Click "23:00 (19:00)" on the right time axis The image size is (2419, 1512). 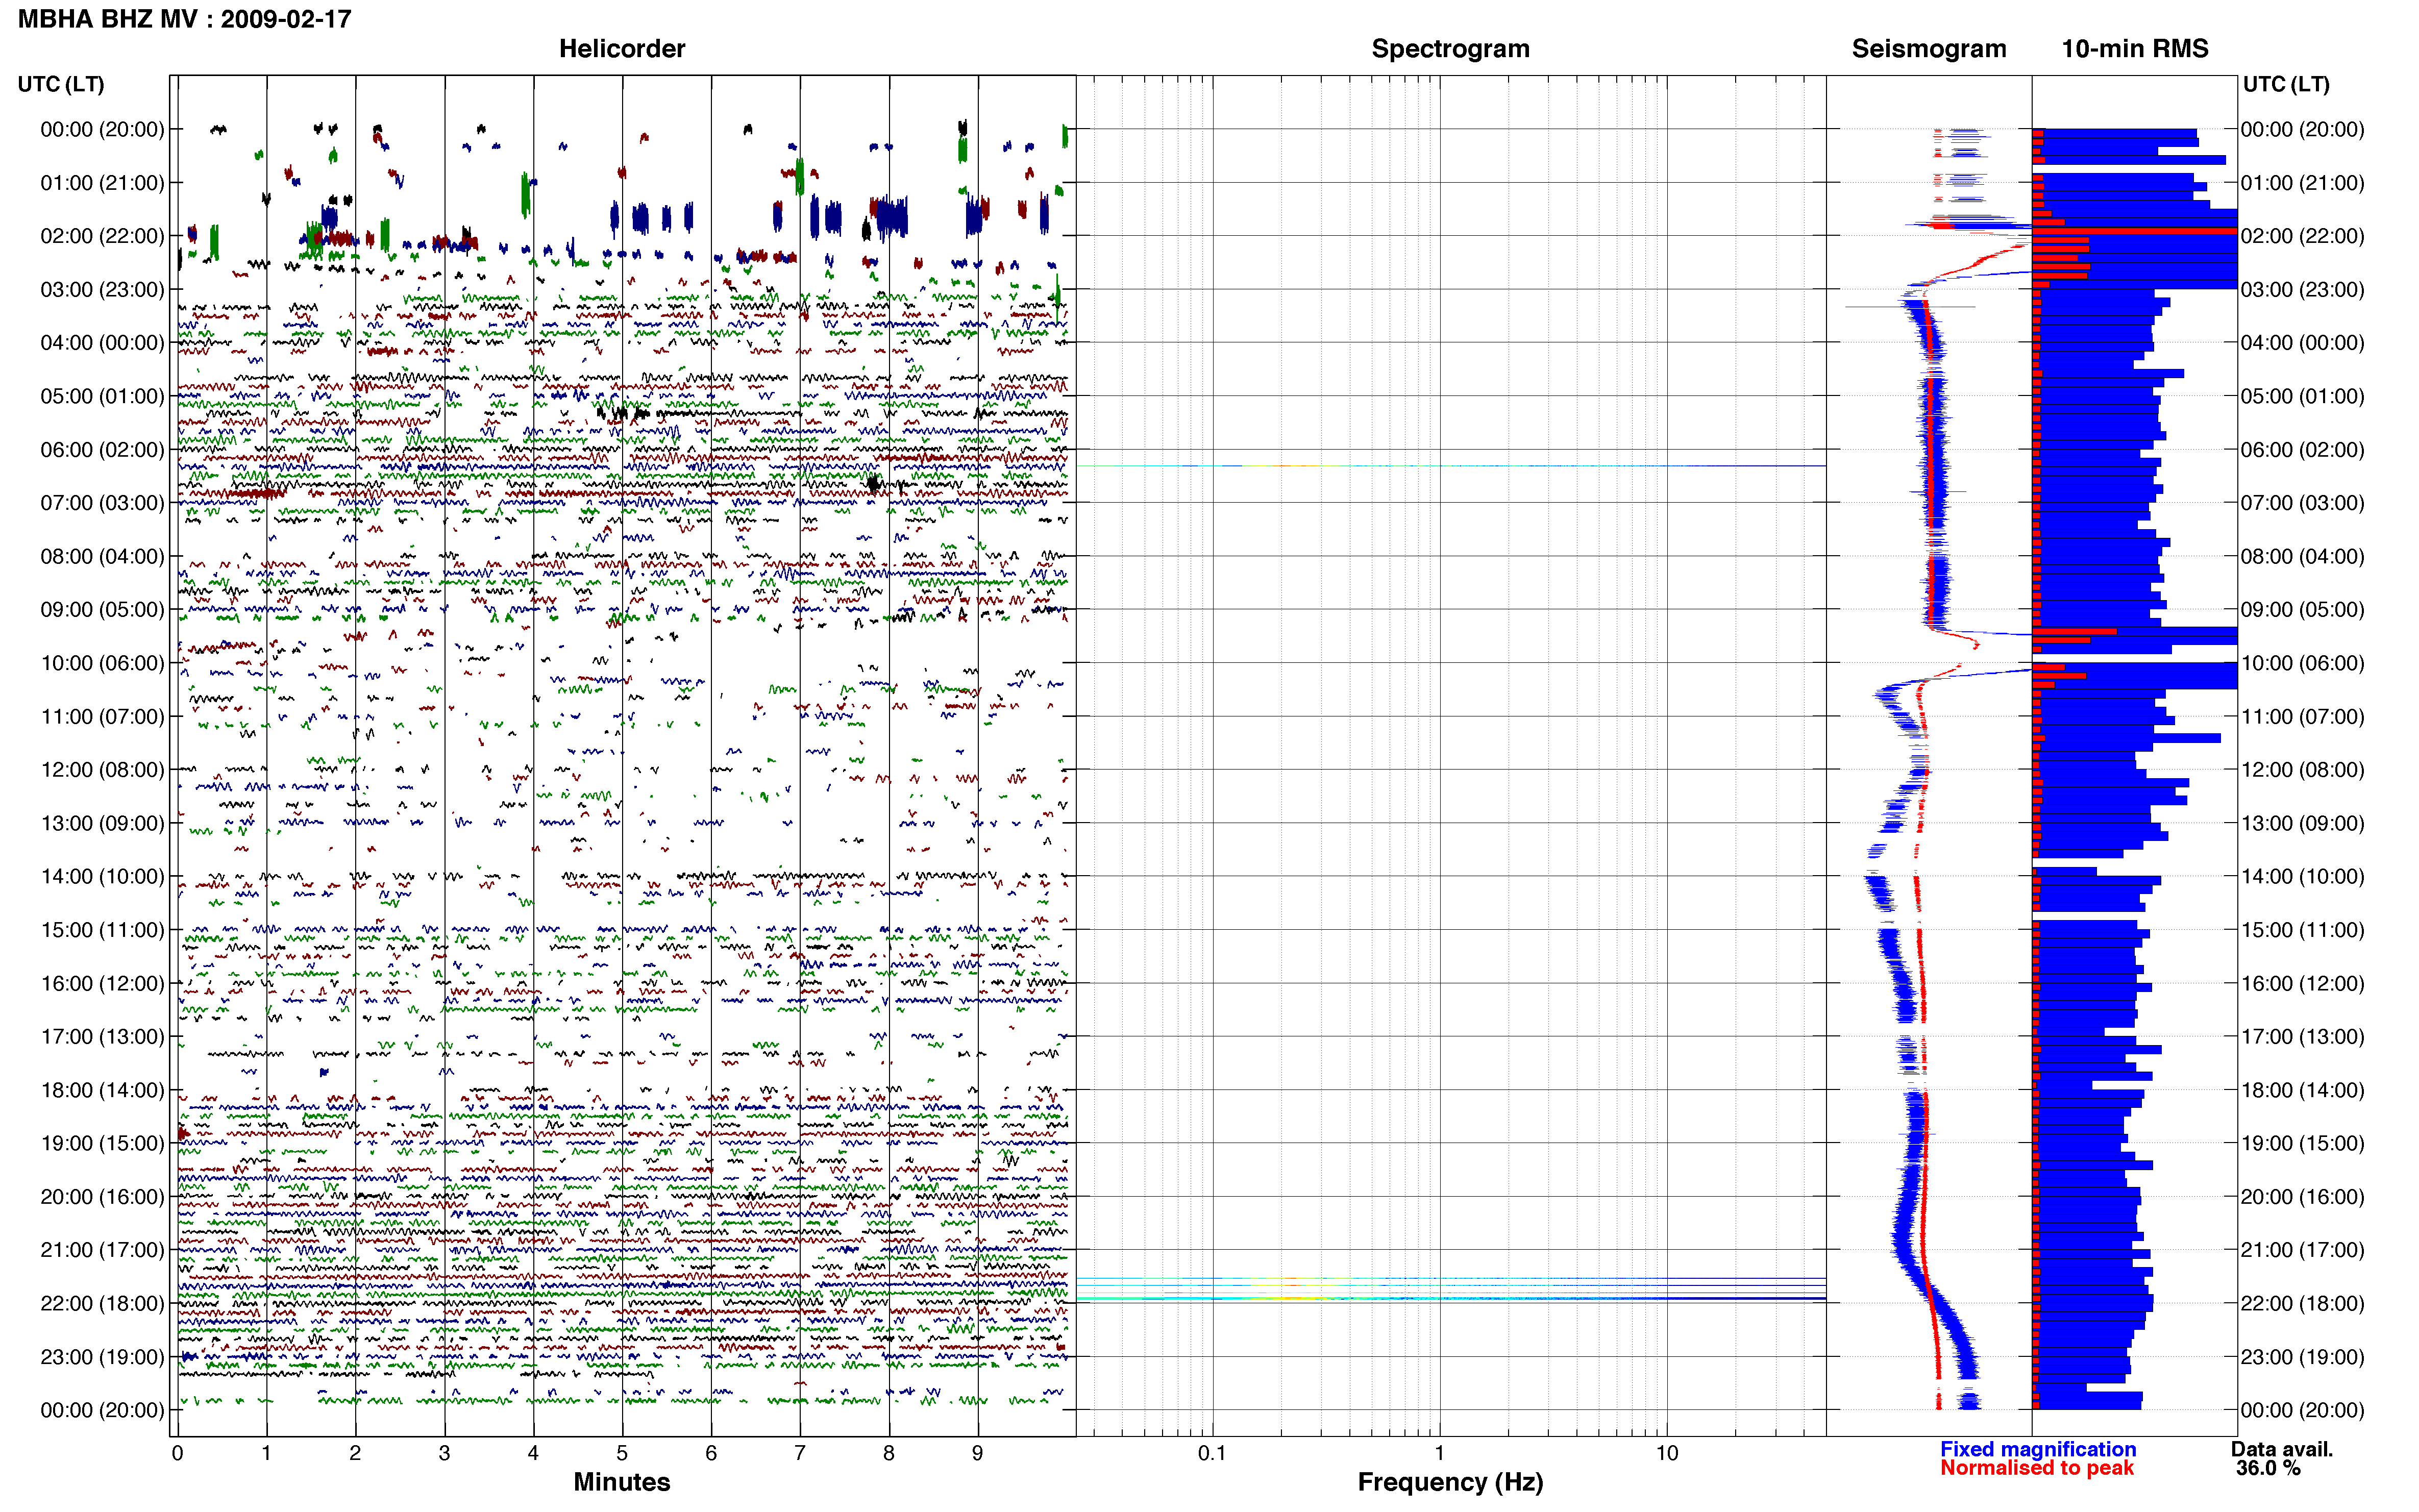[x=2303, y=1357]
